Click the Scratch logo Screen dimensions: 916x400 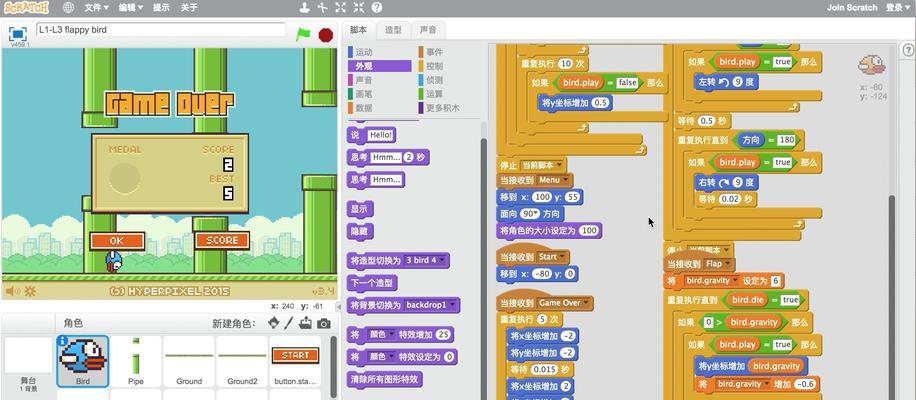(x=26, y=8)
